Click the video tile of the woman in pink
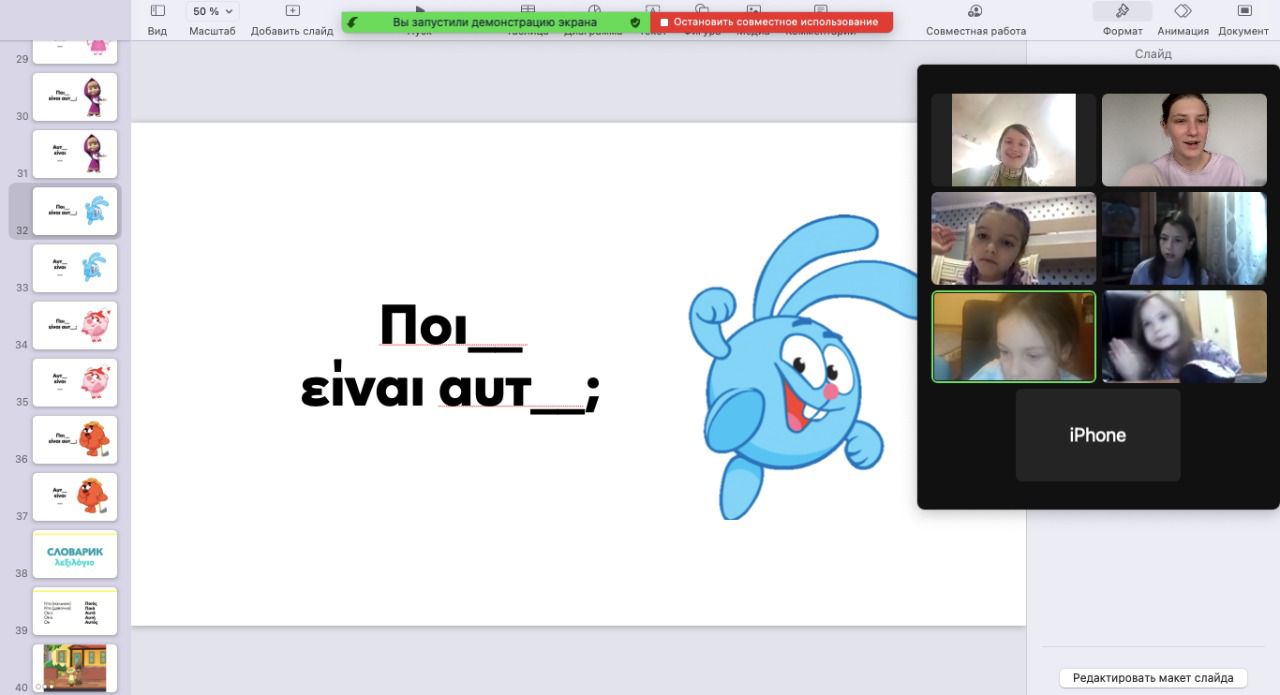Image resolution: width=1280 pixels, height=695 pixels. click(1184, 140)
